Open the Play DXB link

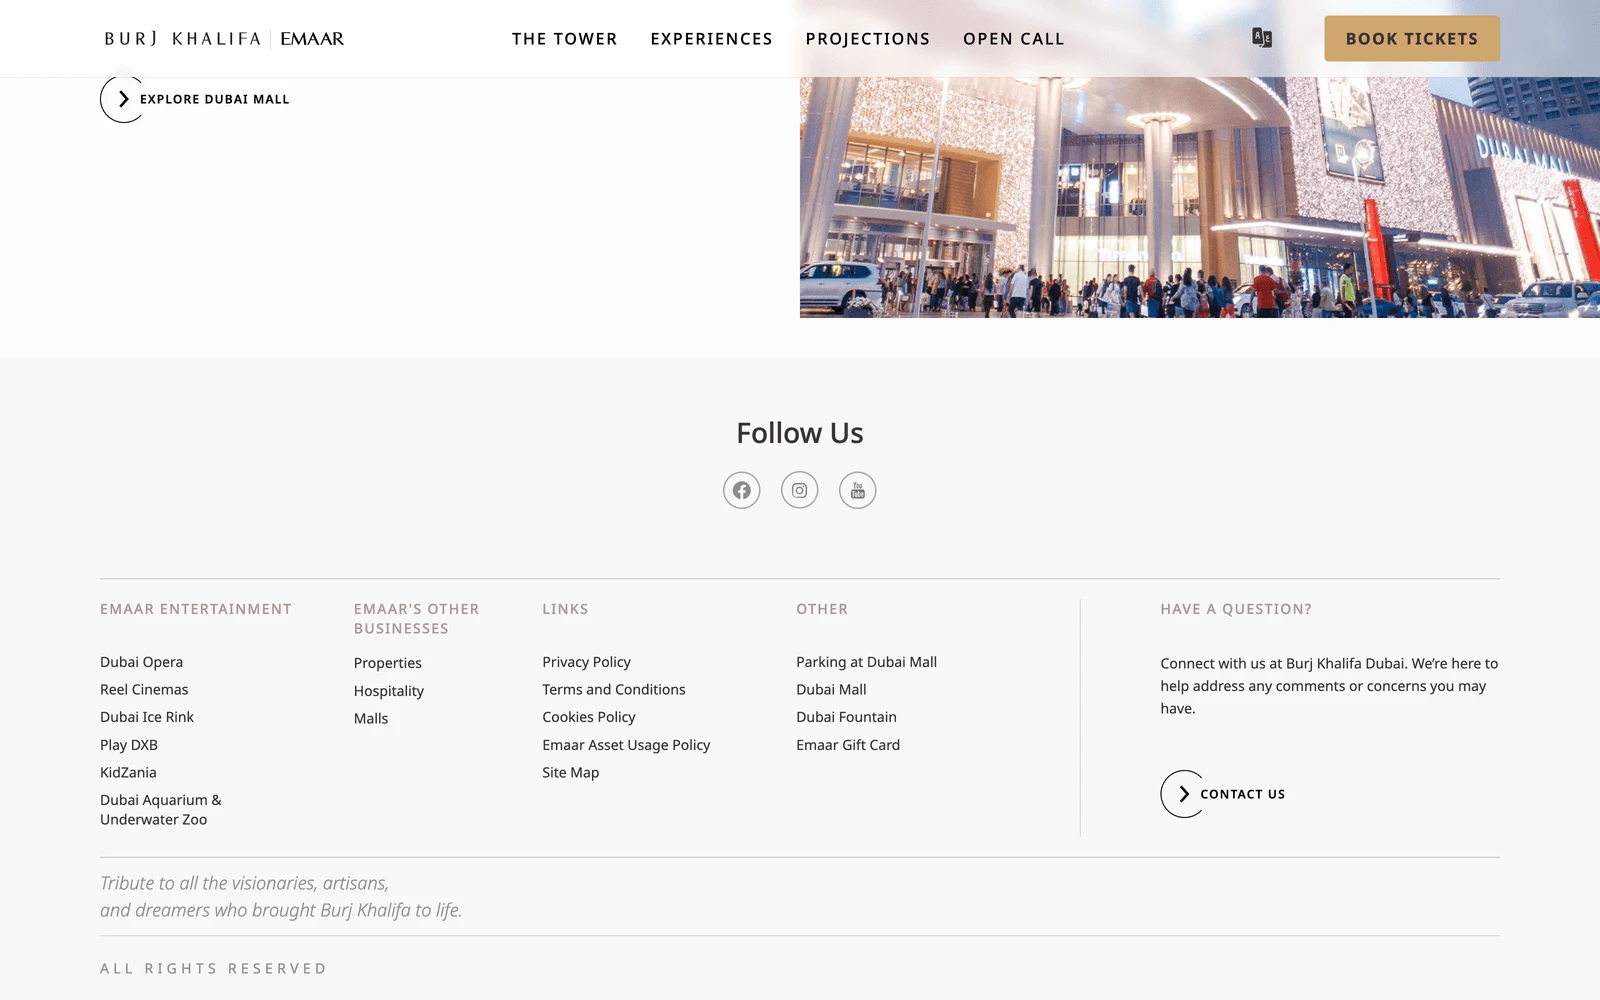pos(129,745)
